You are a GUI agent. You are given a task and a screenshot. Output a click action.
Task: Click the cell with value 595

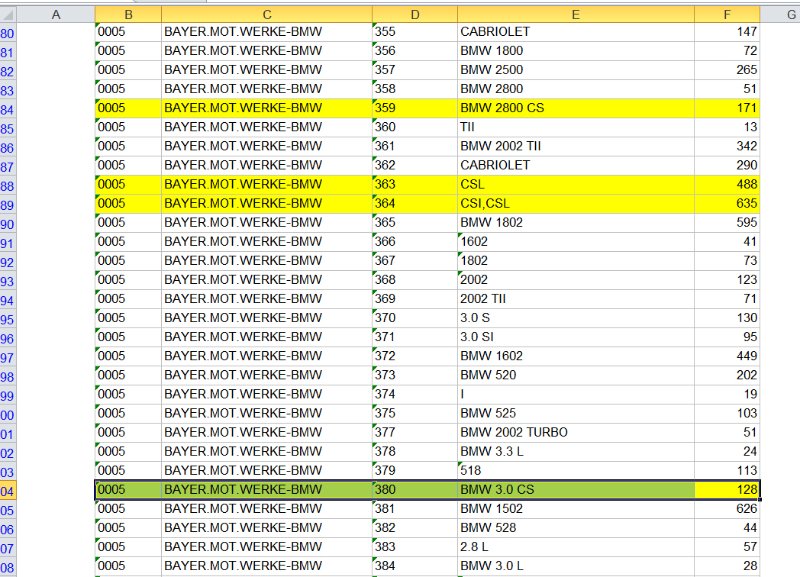[x=727, y=222]
